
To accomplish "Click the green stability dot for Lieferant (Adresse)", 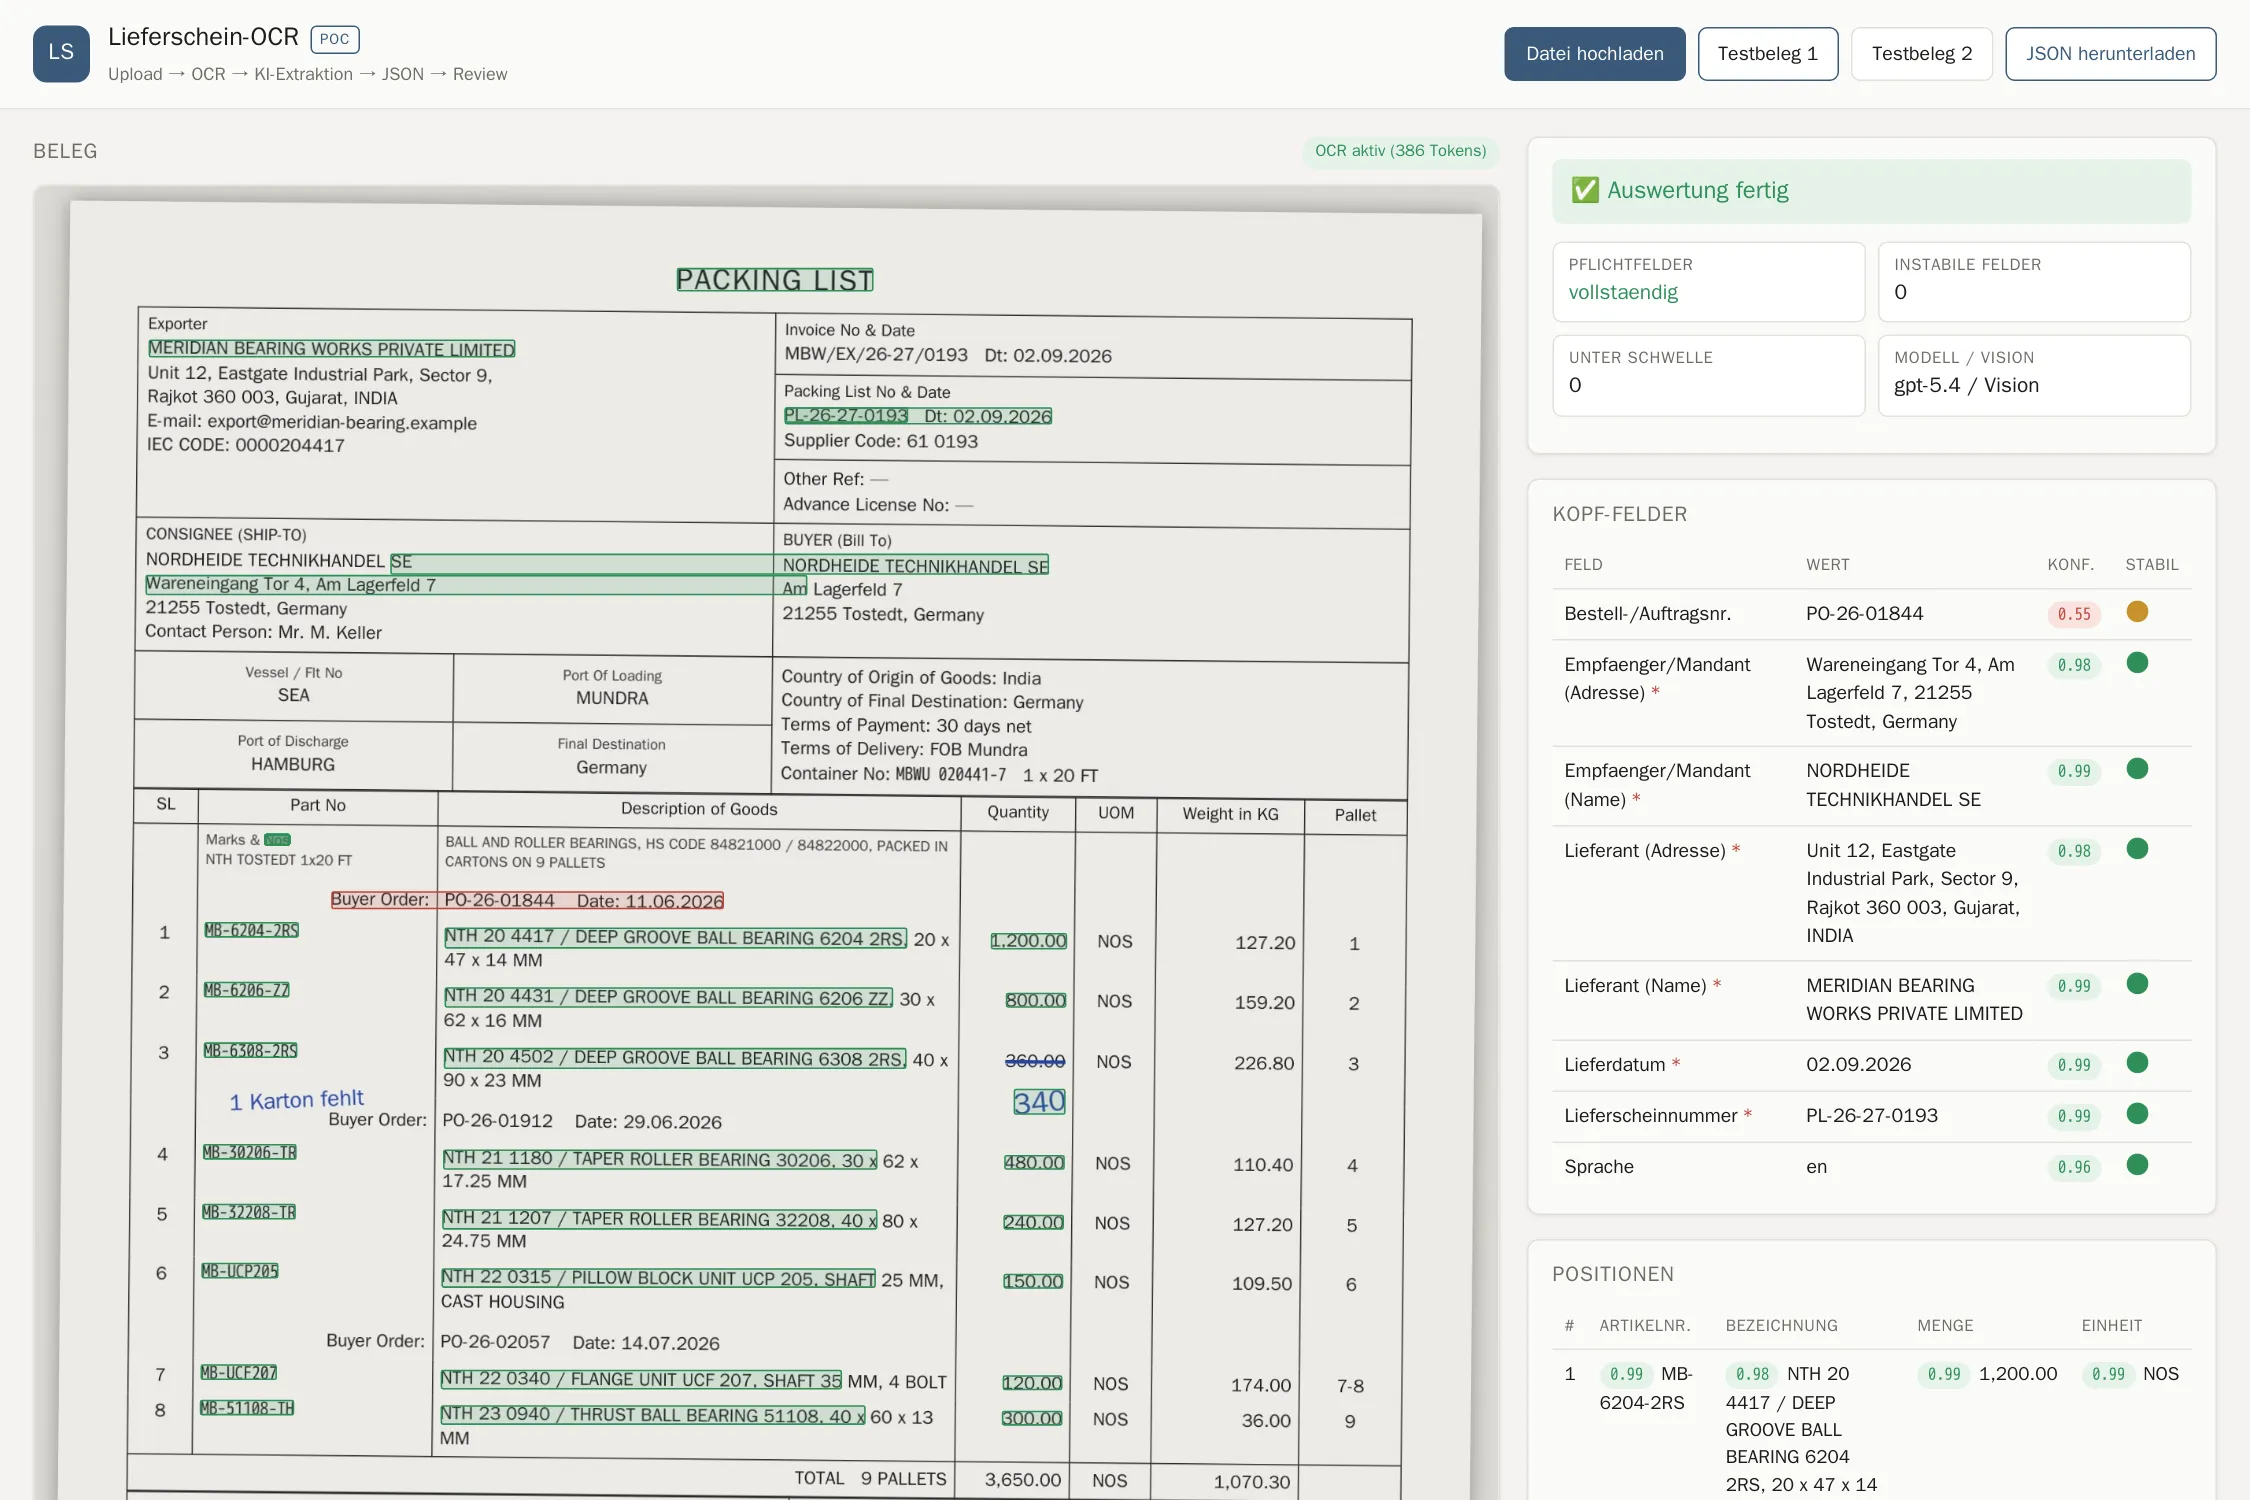I will (x=2137, y=849).
